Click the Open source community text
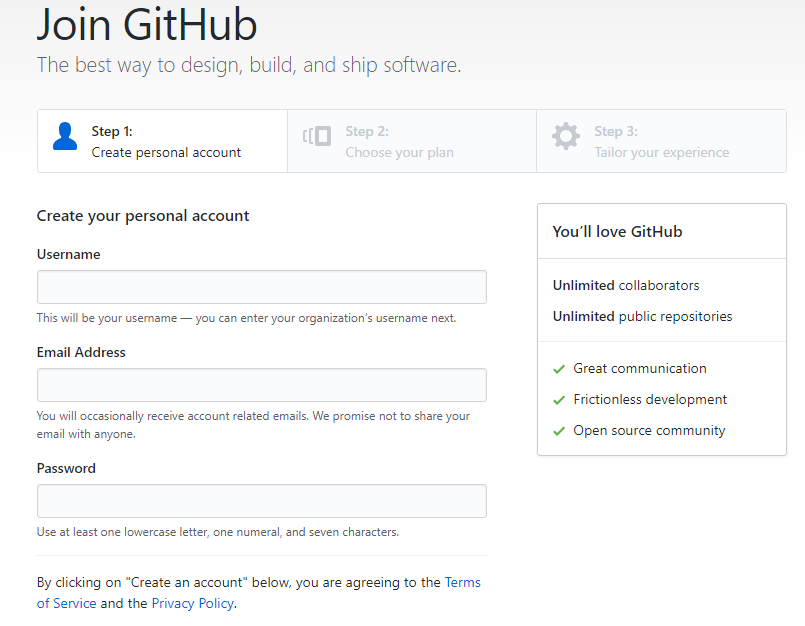 [x=649, y=430]
